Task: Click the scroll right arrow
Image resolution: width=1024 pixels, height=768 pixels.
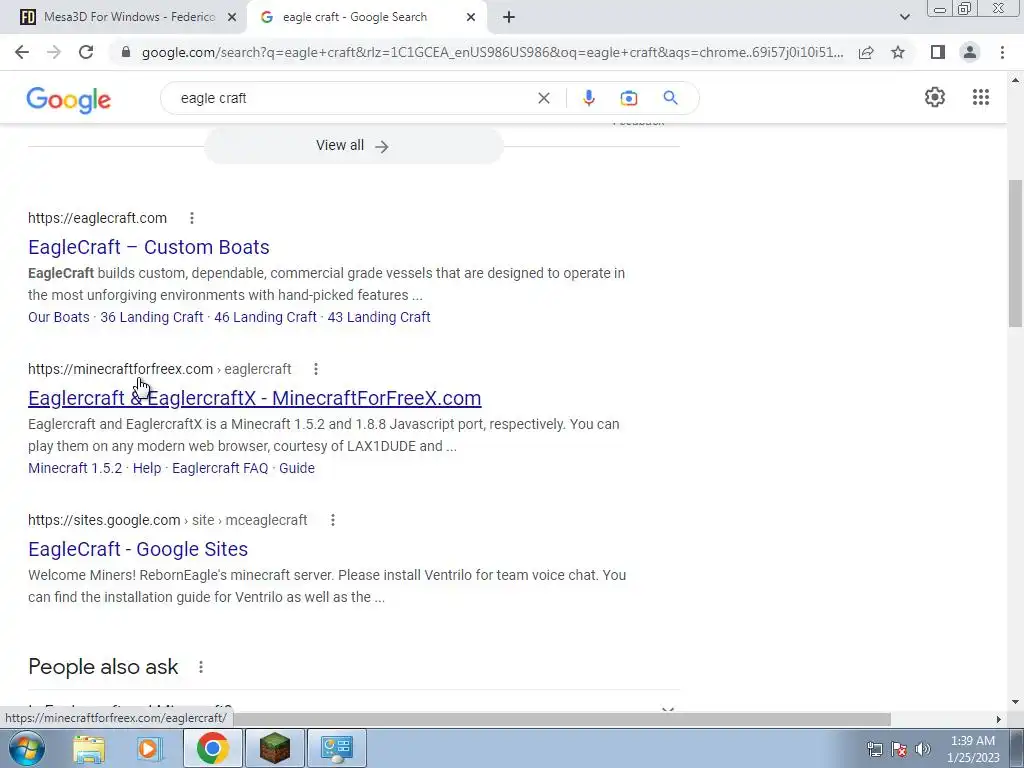Action: point(998,719)
